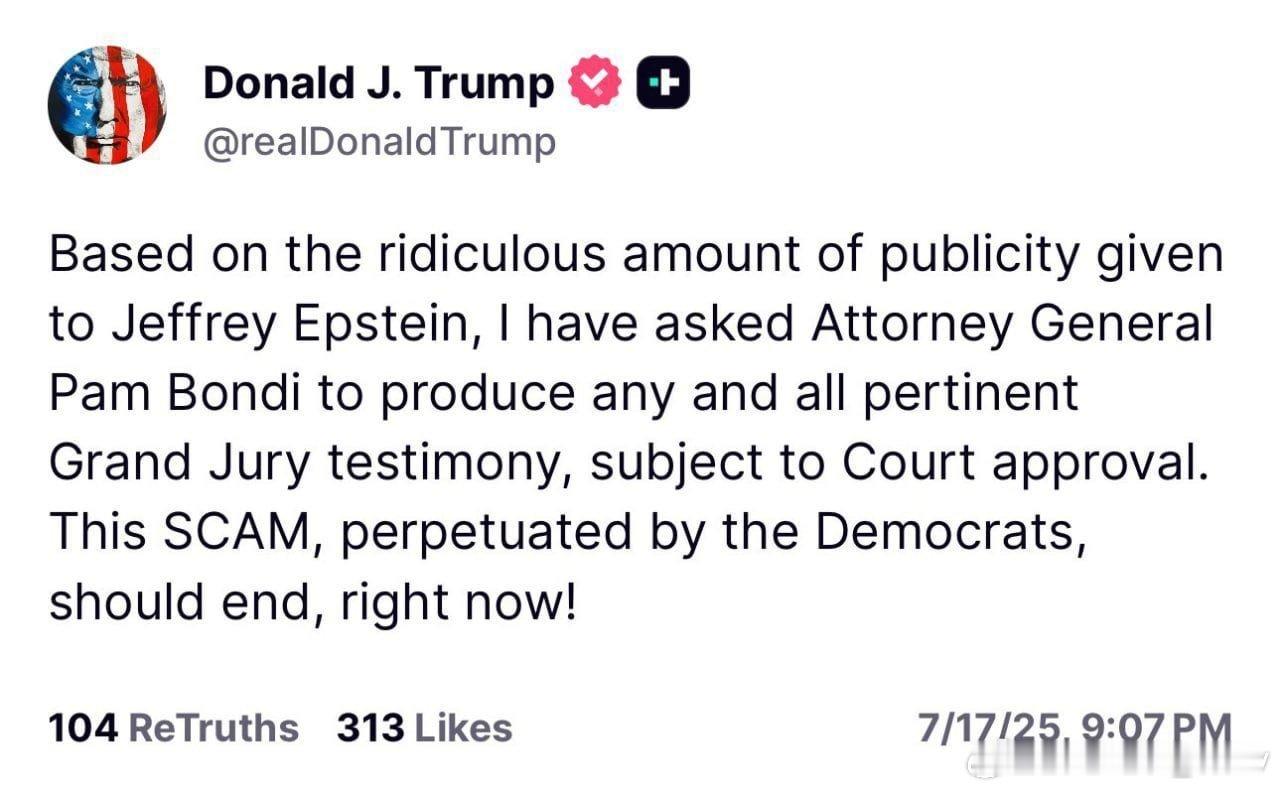Image resolution: width=1280 pixels, height=792 pixels.
Task: View the 313 Likes list
Action: [x=424, y=728]
